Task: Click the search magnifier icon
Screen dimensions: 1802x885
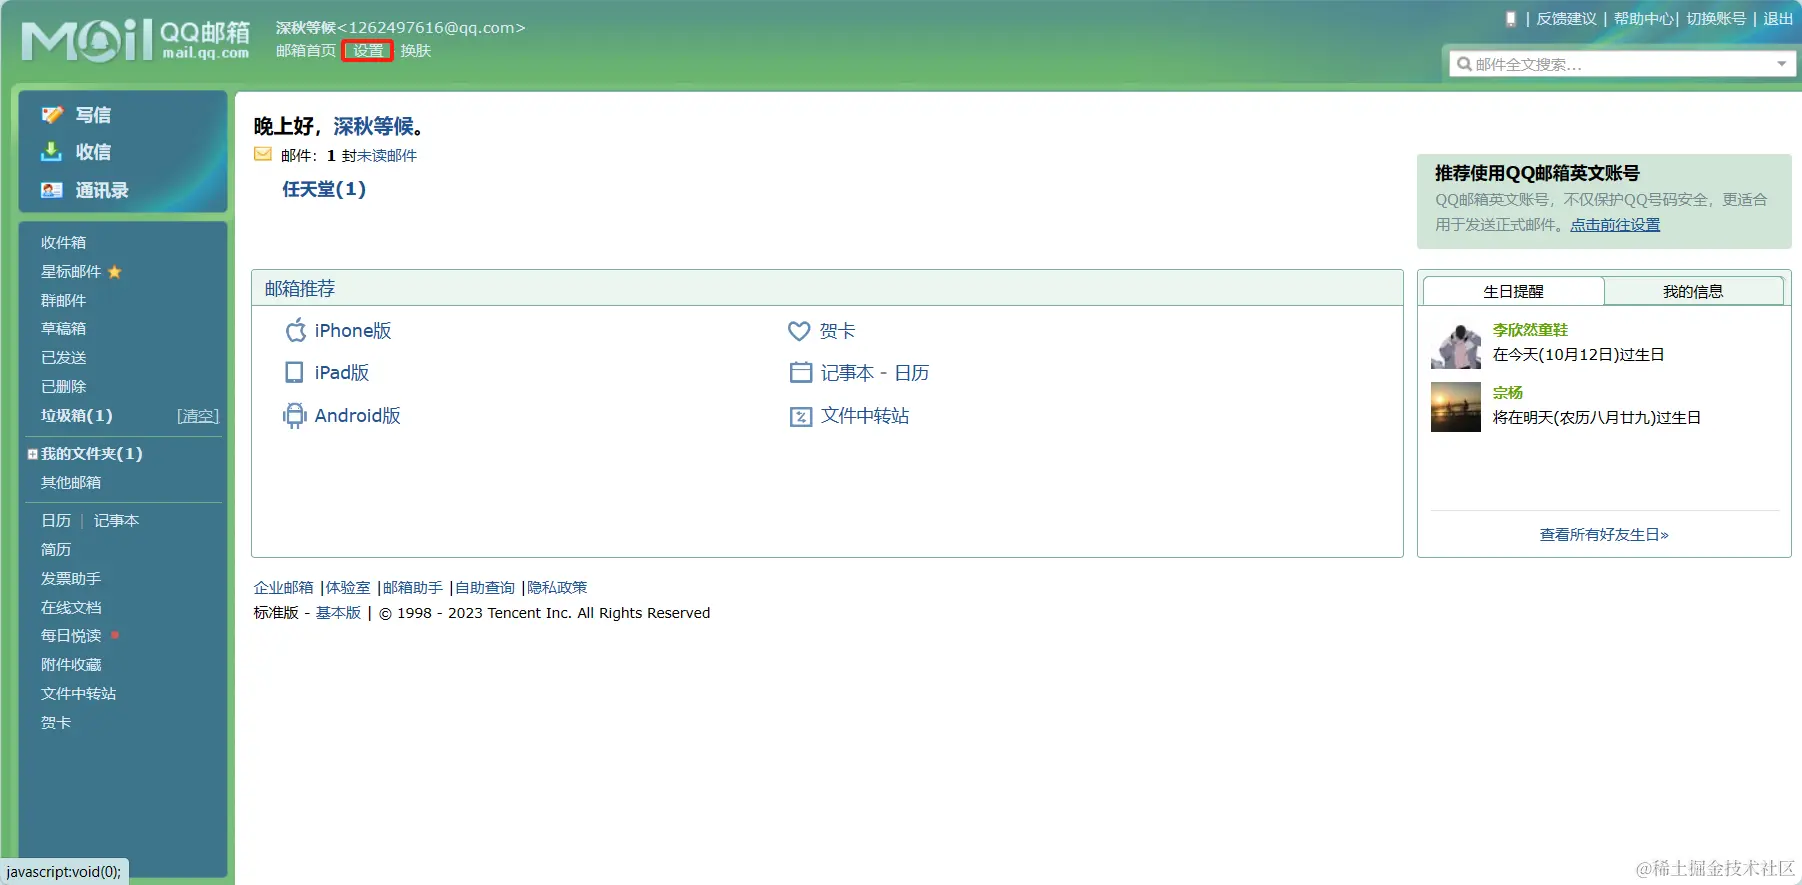Action: [x=1464, y=64]
